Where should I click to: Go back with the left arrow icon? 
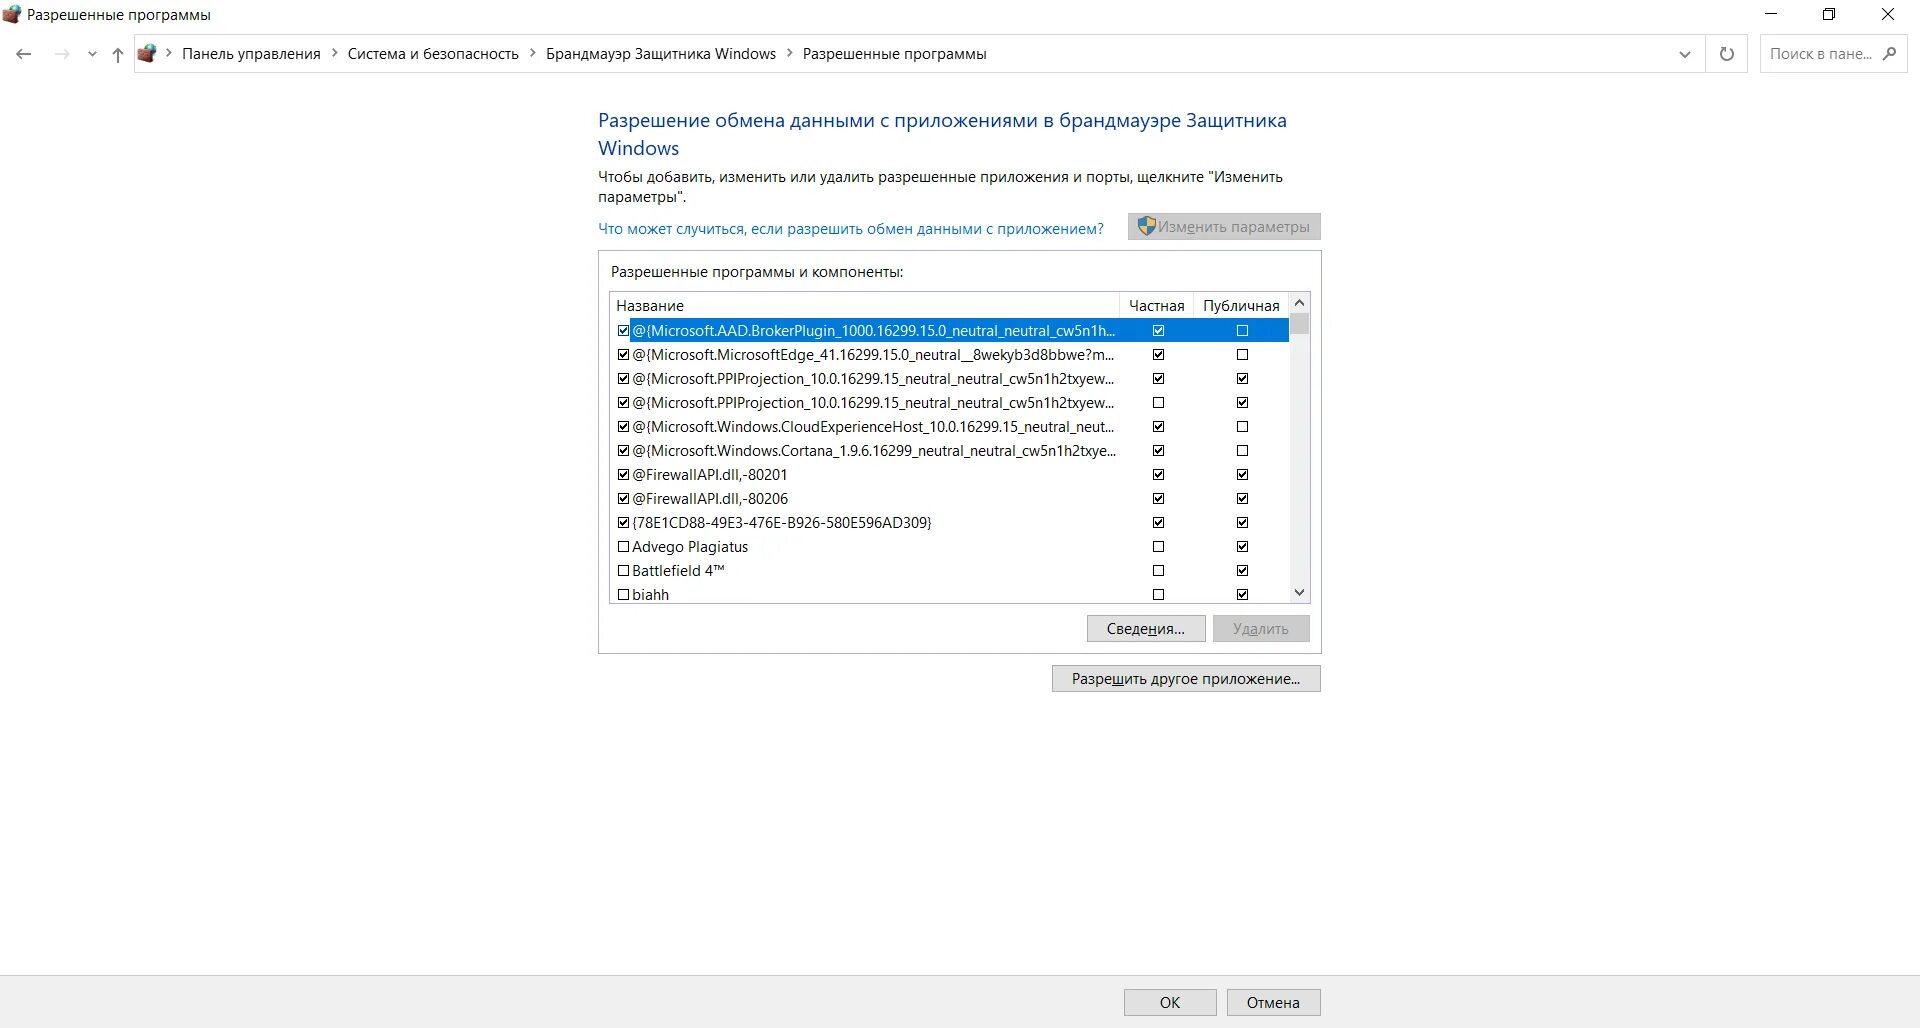pyautogui.click(x=24, y=54)
